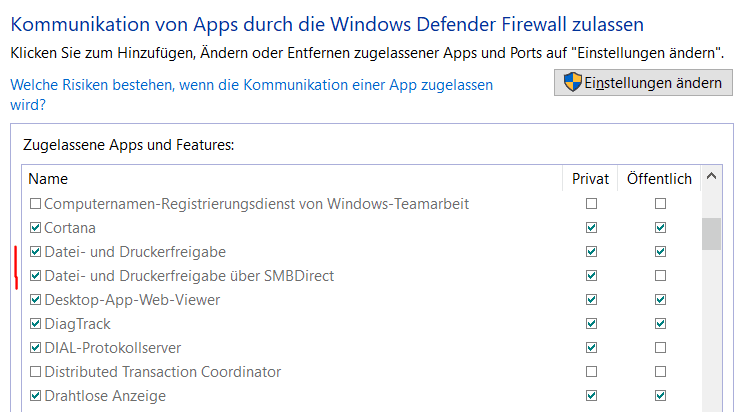
Task: Toggle the Cortana app checkbox
Action: 36,228
